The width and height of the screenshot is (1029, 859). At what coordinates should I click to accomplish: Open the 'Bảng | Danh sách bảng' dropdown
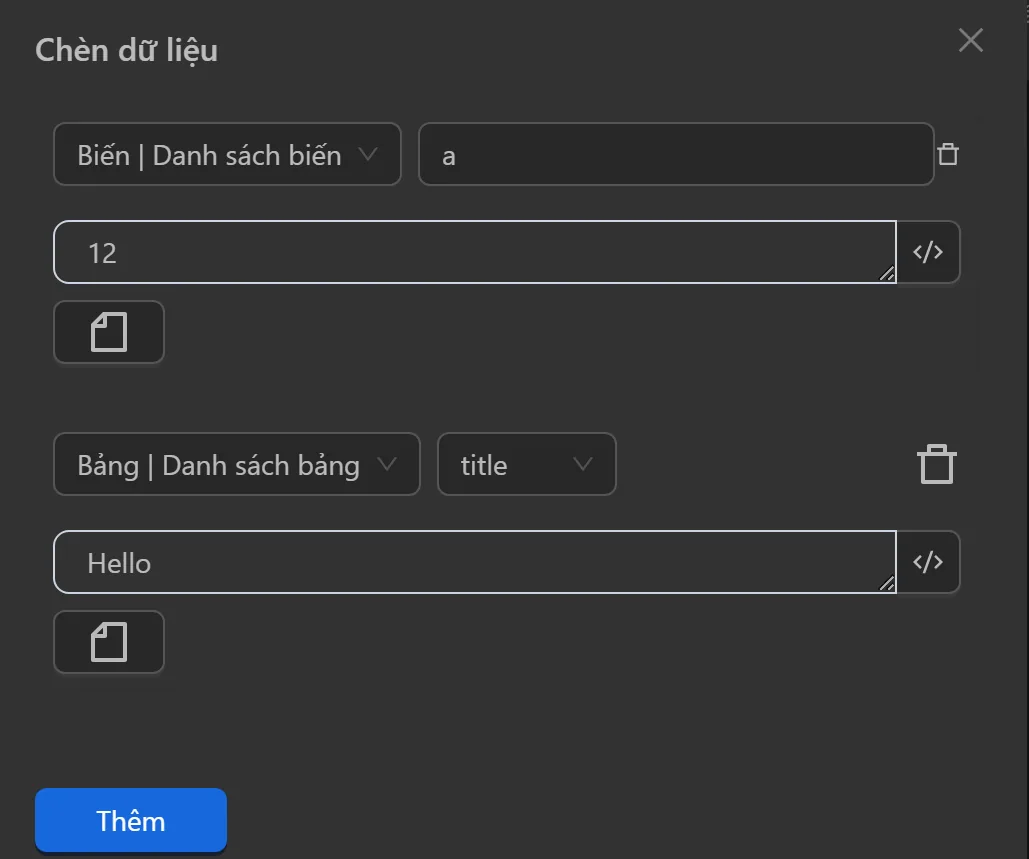[236, 464]
